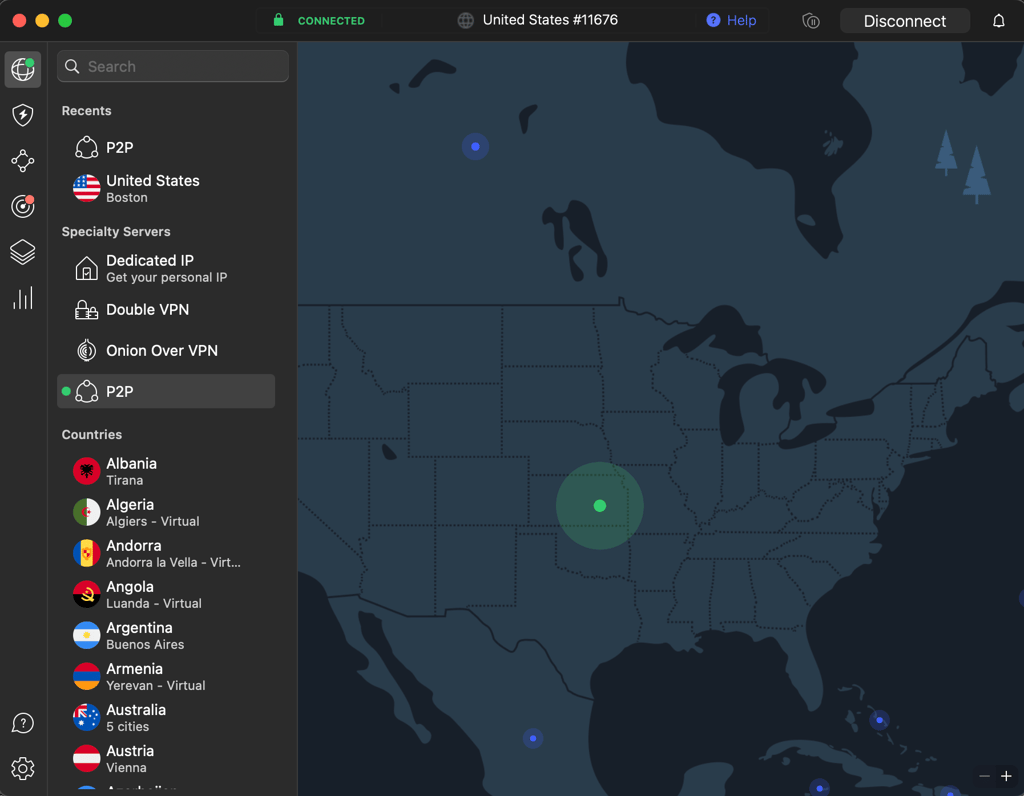1024x796 pixels.
Task: Click the Algeria flag icon
Action: coord(86,513)
